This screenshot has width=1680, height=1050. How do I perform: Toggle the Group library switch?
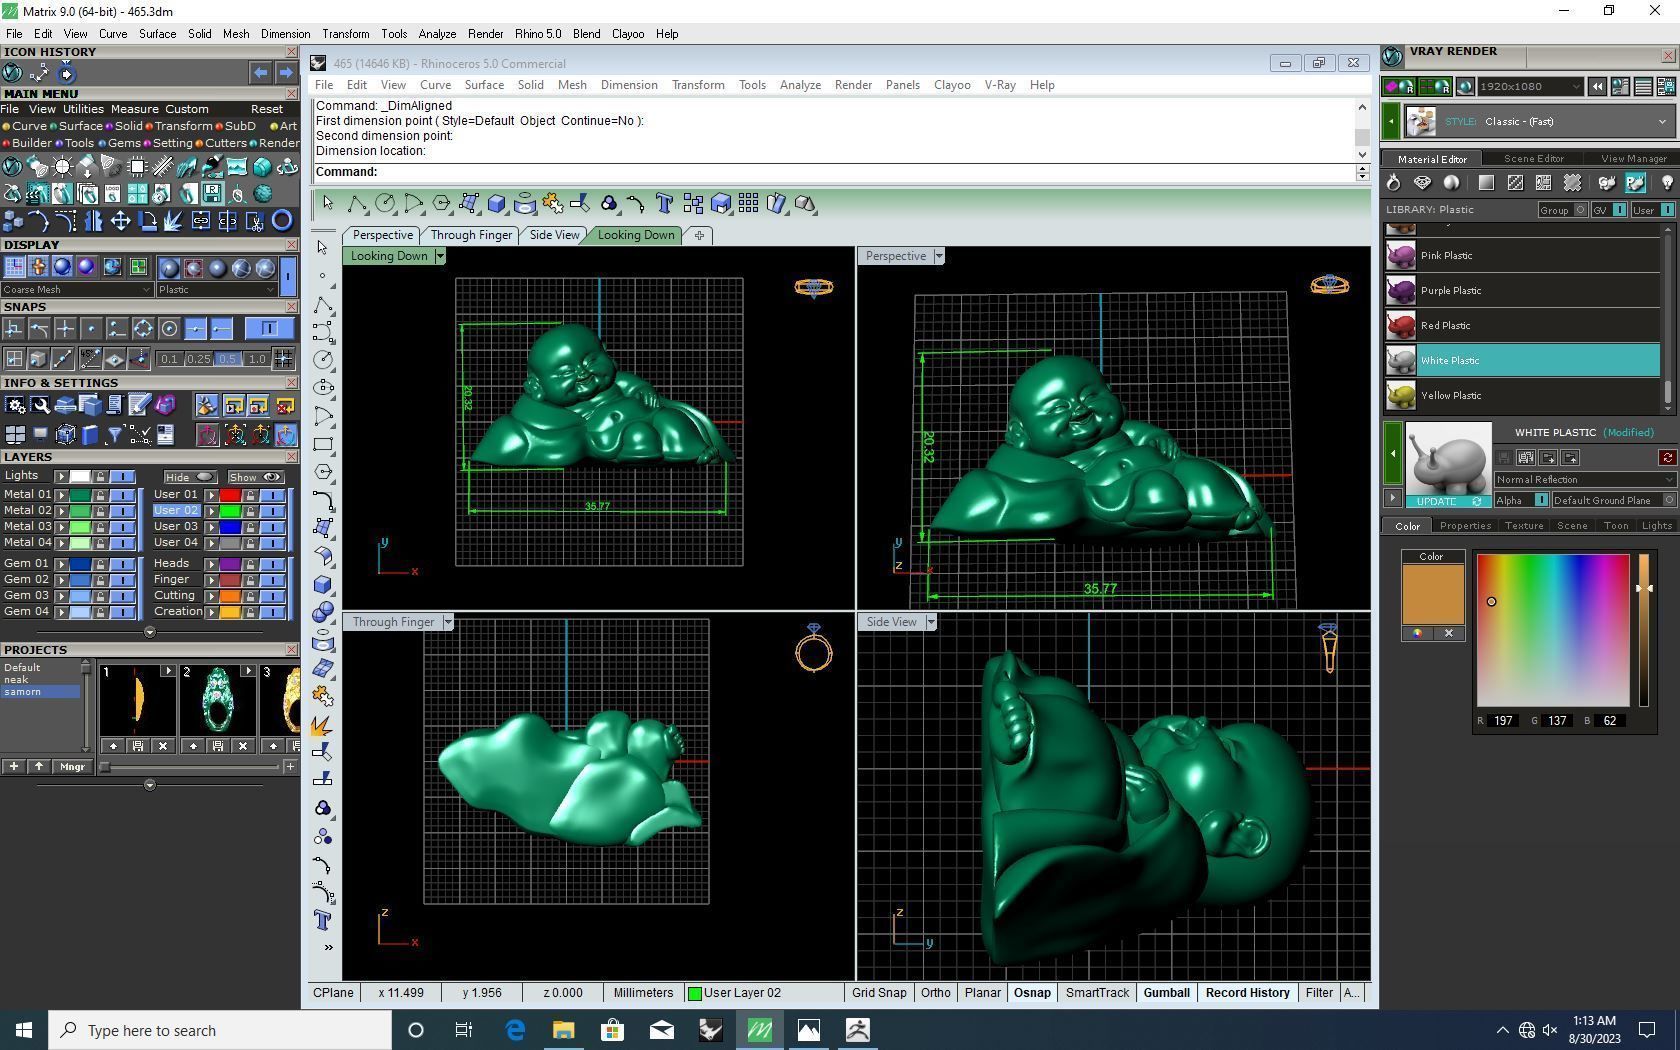[1581, 210]
